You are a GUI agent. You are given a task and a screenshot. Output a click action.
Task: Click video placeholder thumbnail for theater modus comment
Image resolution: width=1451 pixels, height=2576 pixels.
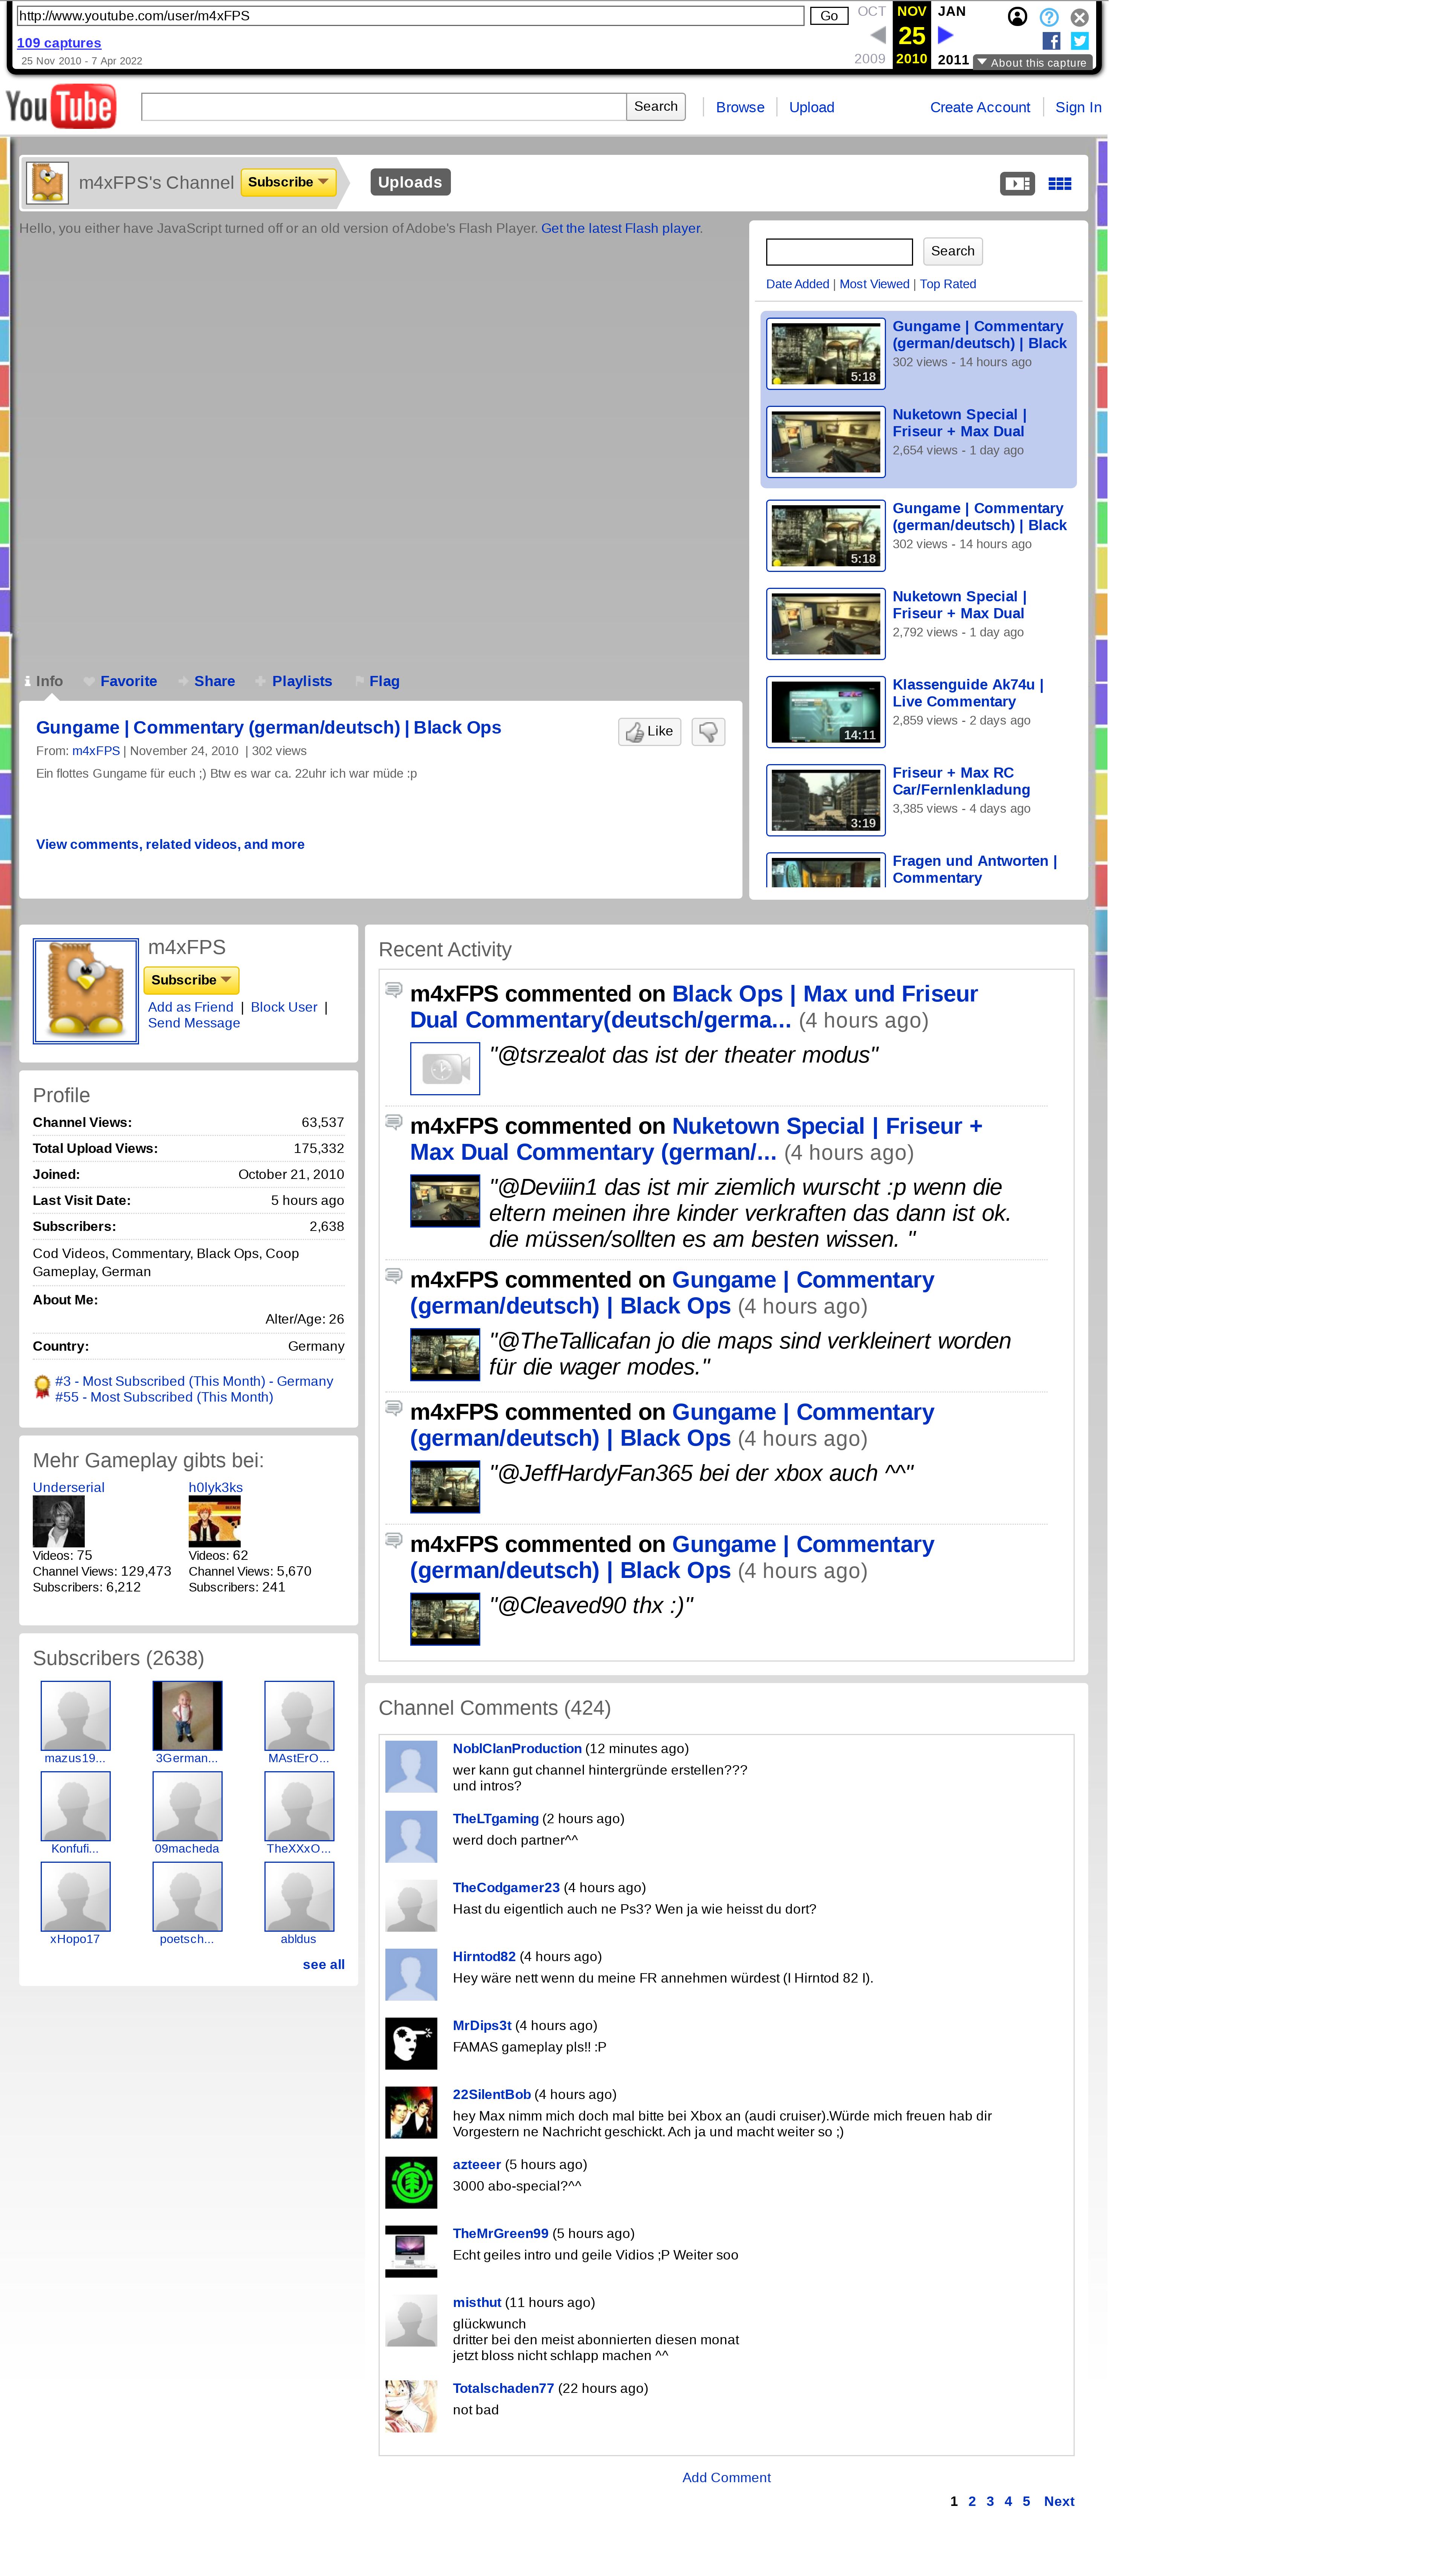(x=445, y=1068)
